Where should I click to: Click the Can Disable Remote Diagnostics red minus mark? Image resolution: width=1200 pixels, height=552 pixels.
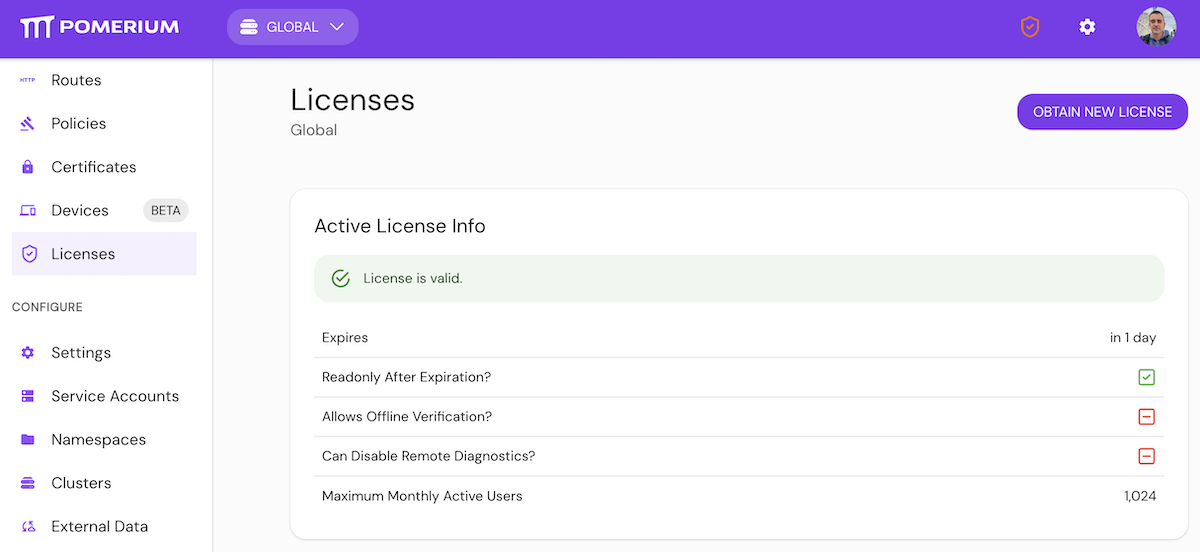click(x=1146, y=456)
